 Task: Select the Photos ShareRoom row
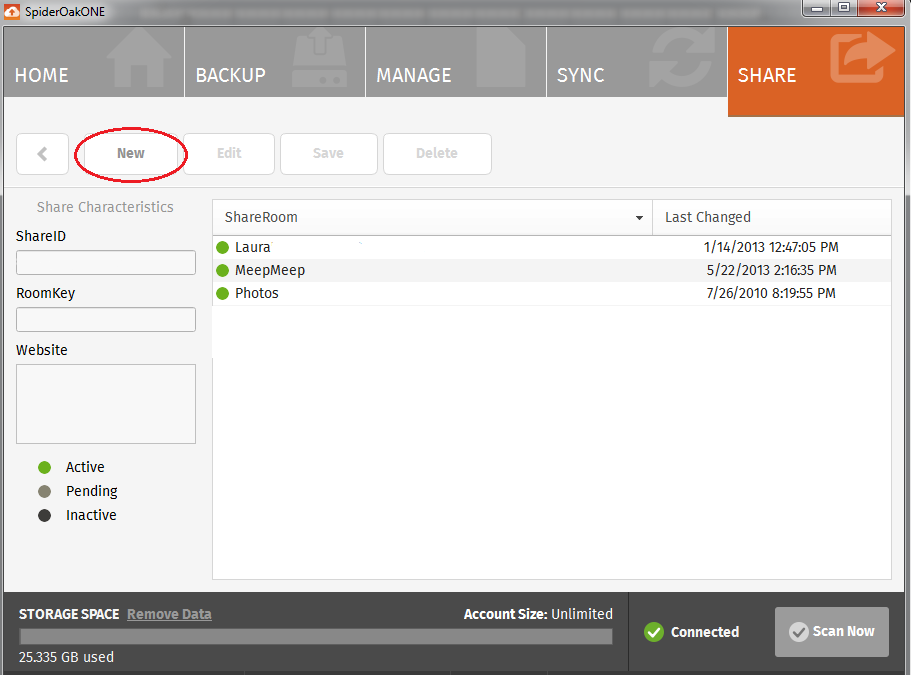pos(551,293)
